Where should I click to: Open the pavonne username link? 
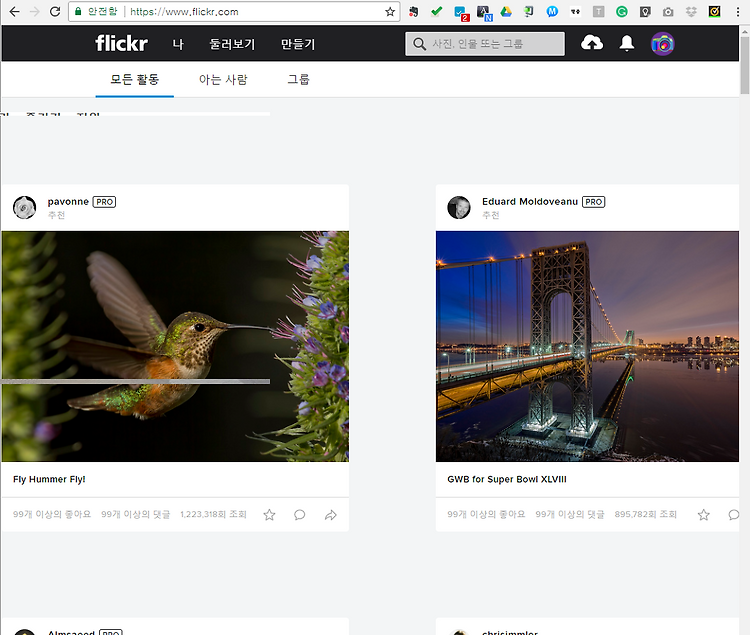[68, 202]
